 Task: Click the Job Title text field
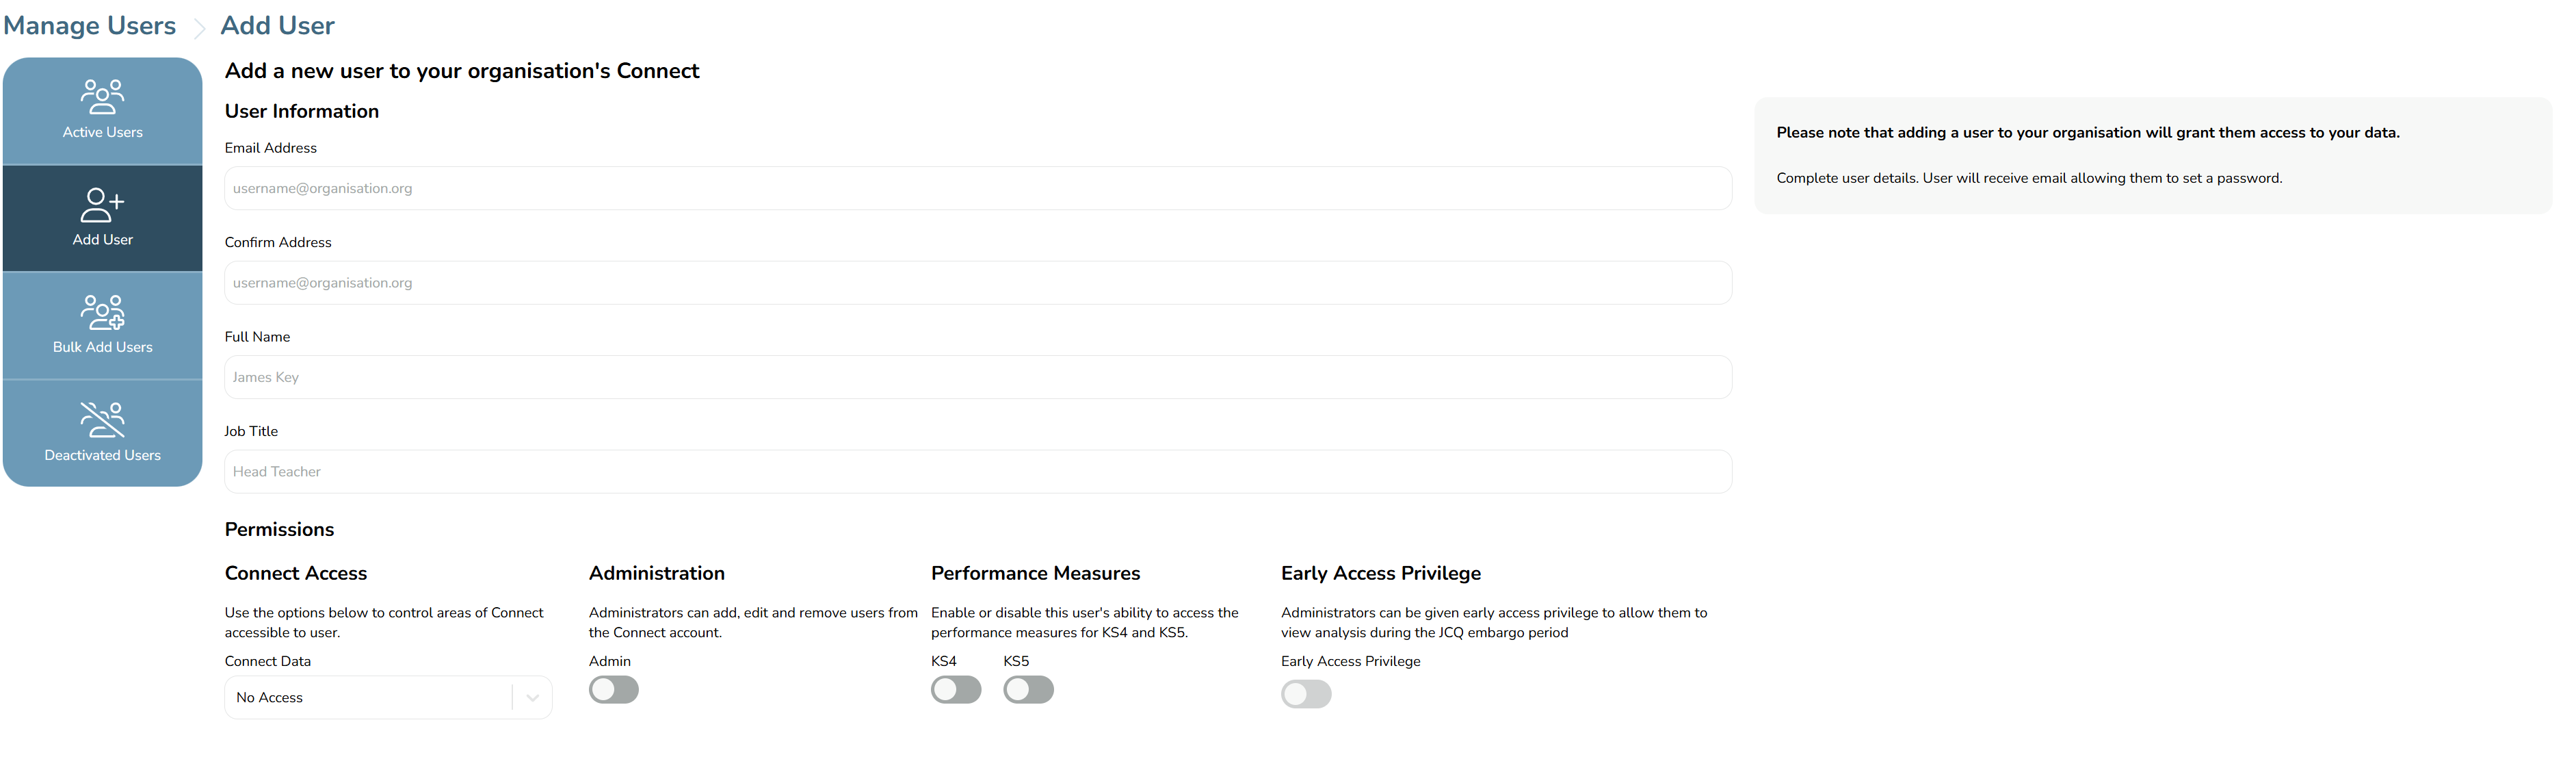(978, 472)
